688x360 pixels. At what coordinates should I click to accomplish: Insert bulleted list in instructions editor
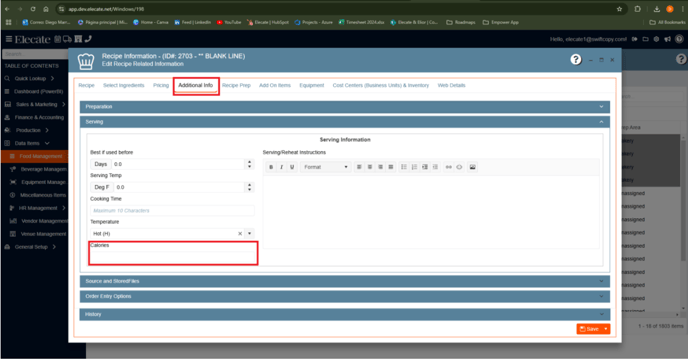pos(404,167)
